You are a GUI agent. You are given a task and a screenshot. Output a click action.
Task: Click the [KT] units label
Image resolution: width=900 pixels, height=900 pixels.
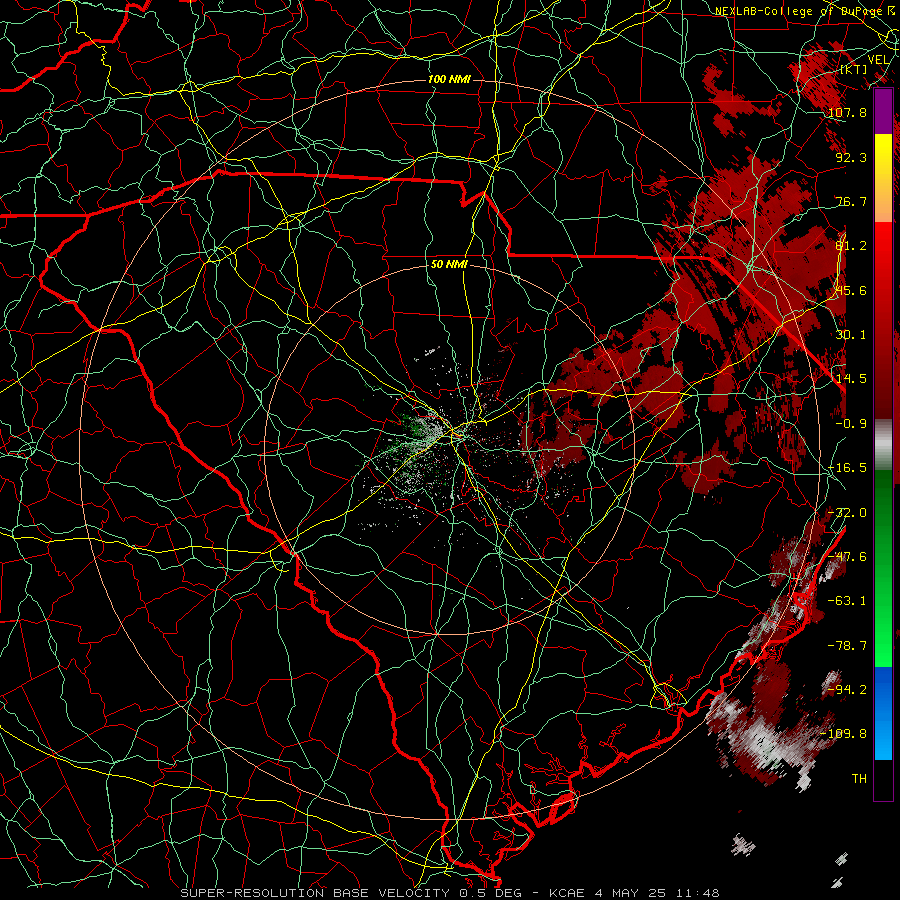point(854,69)
